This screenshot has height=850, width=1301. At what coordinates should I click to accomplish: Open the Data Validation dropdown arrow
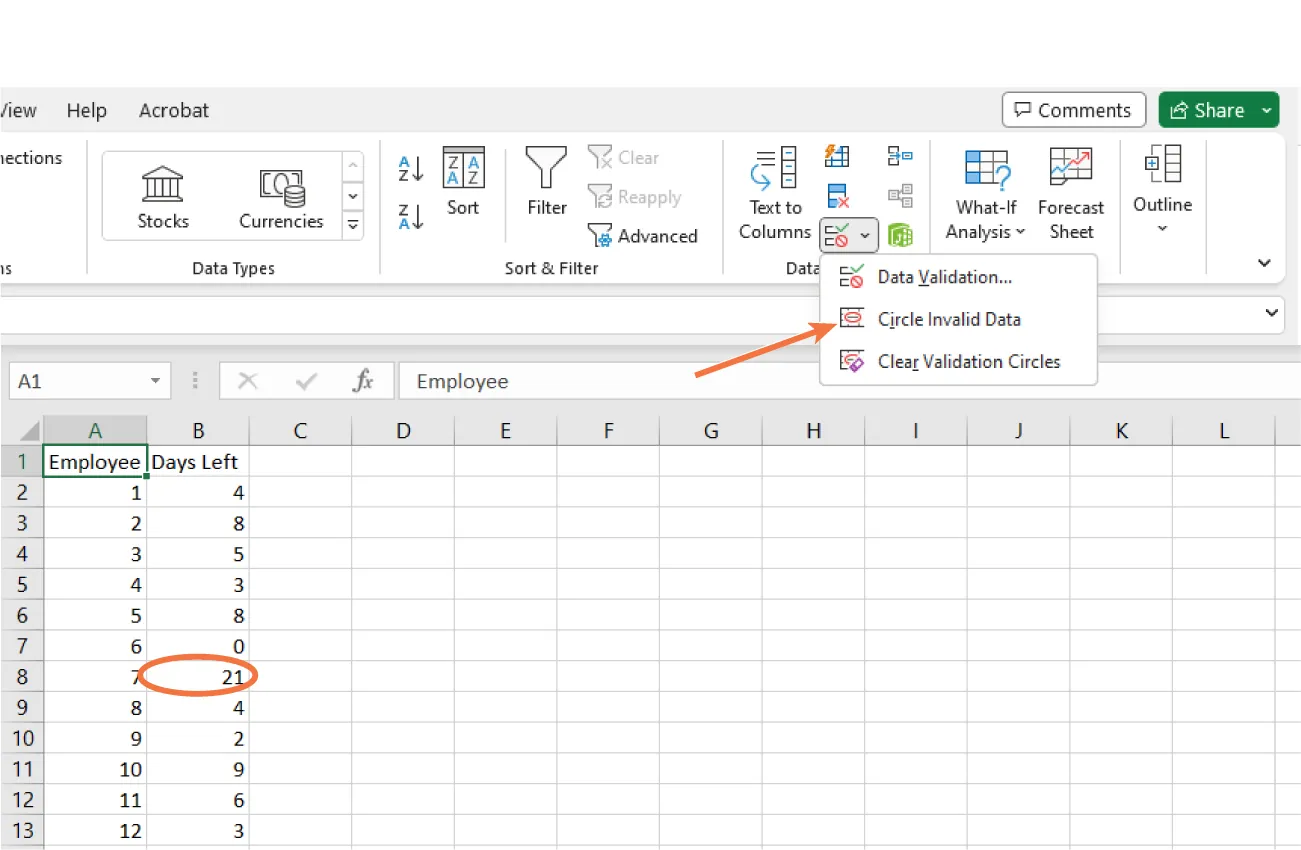(x=862, y=236)
